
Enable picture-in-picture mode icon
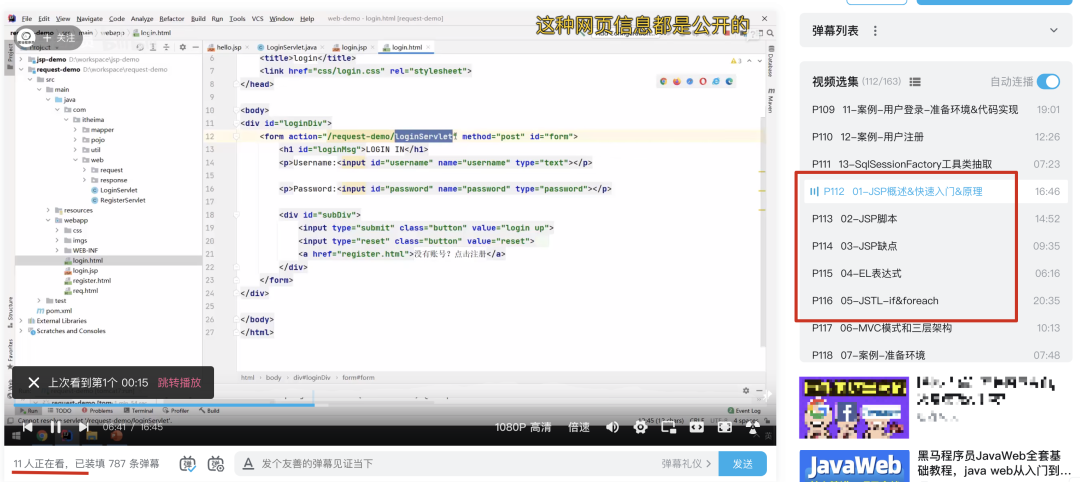tap(668, 428)
